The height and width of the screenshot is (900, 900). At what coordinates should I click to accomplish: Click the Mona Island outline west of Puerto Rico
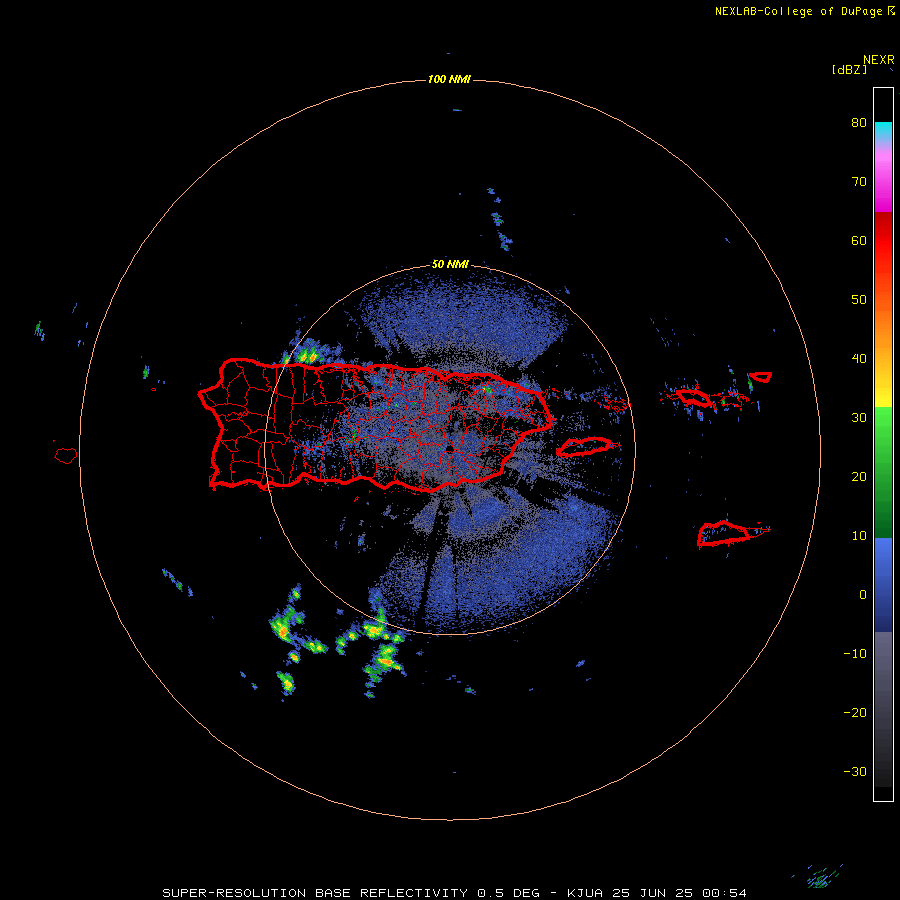[66, 456]
